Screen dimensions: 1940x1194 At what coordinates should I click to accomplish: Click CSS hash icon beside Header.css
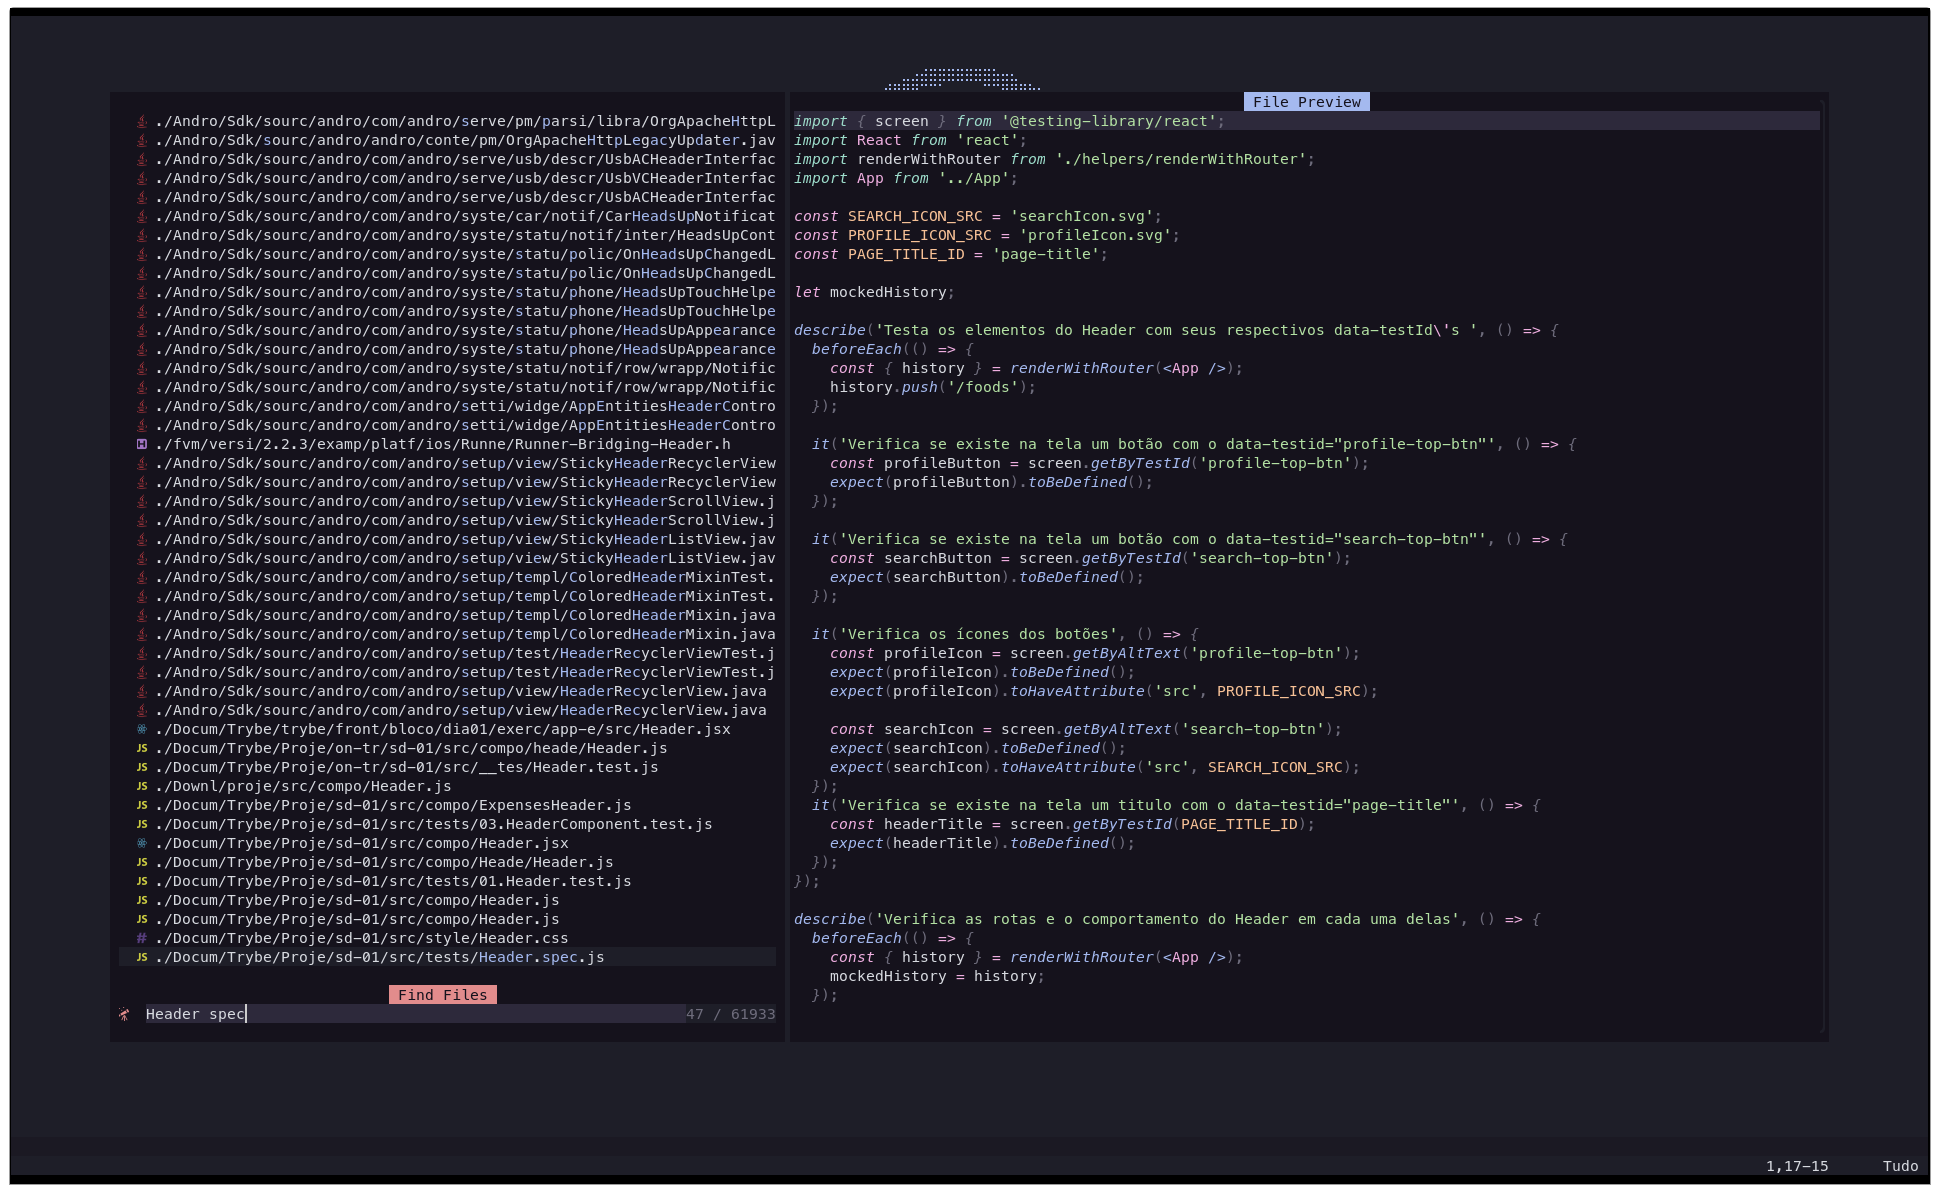[x=142, y=938]
